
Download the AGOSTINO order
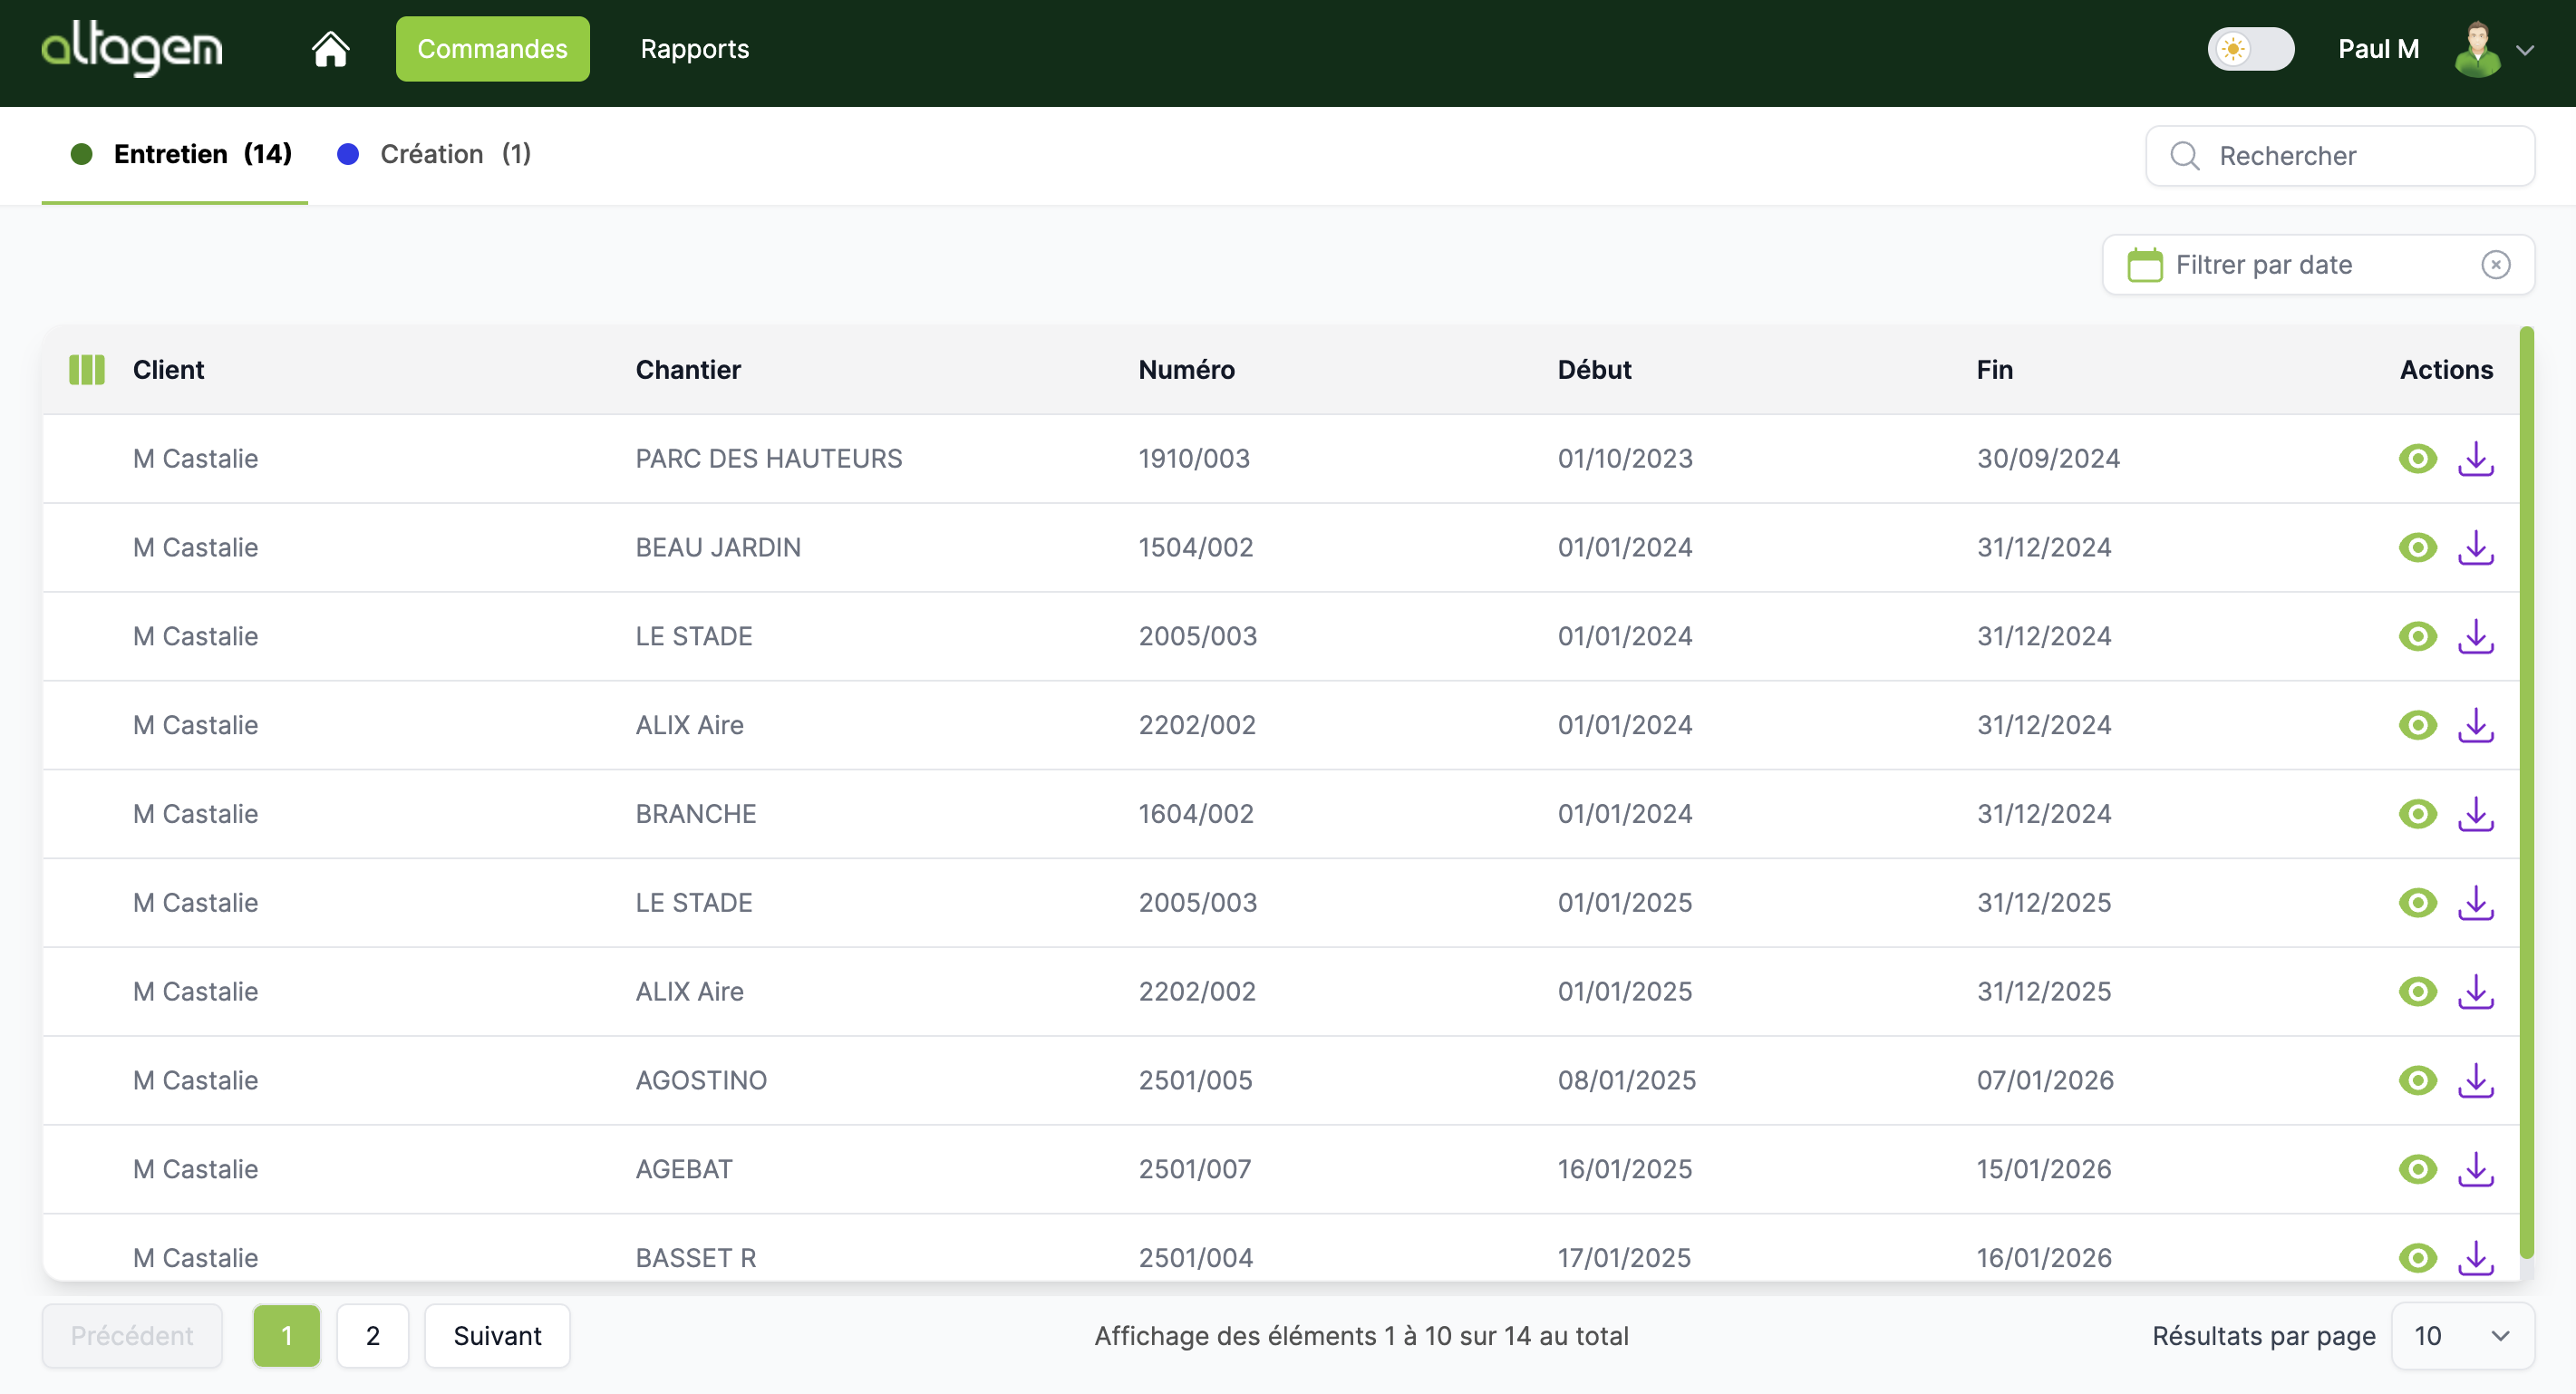click(x=2475, y=1081)
